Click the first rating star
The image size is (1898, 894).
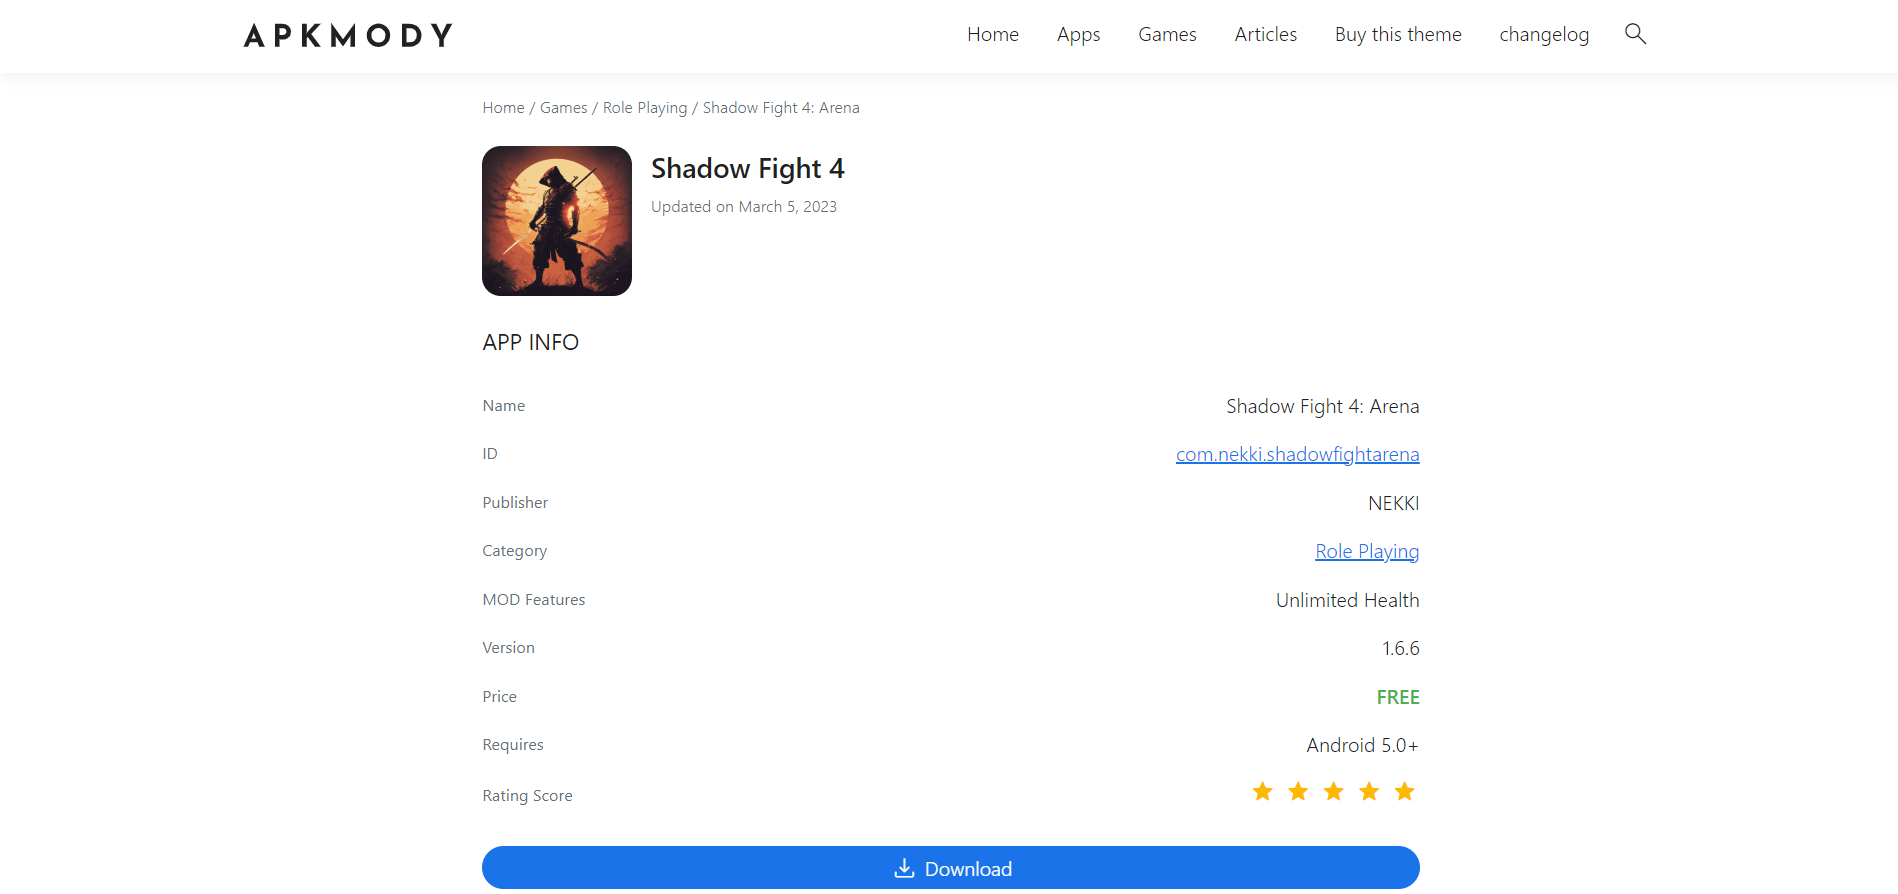click(1263, 792)
